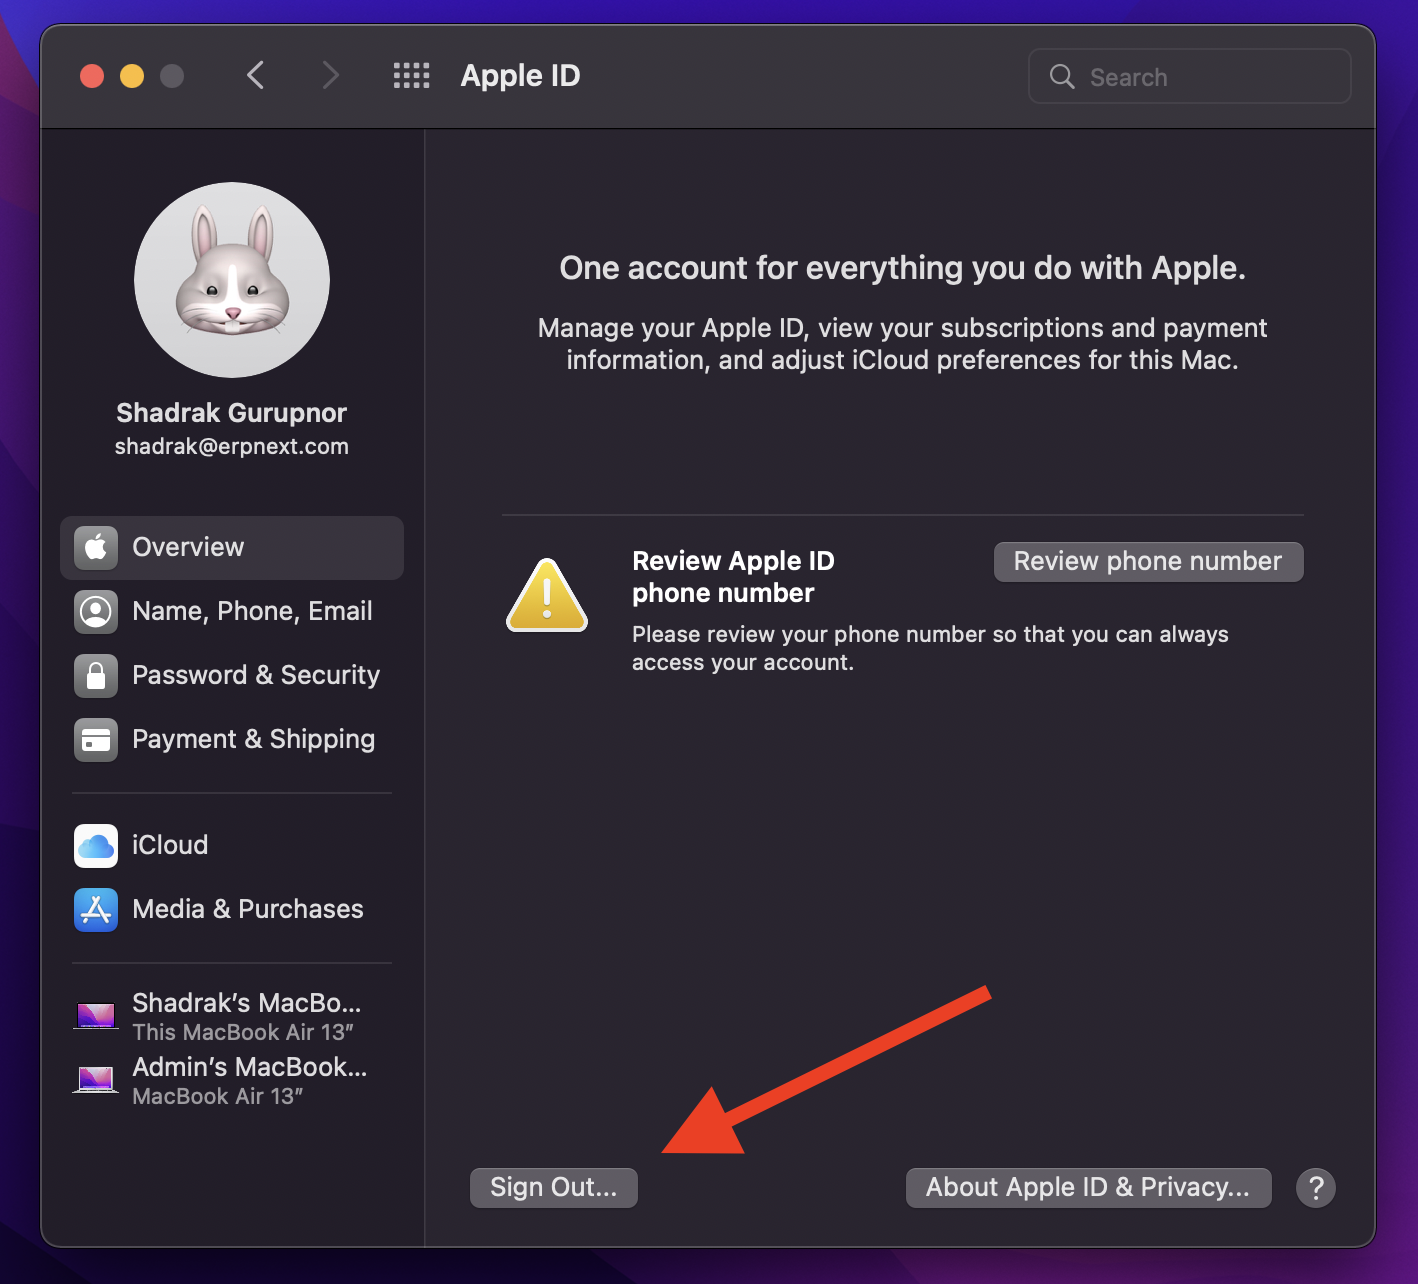Click Shadrak's MacBook laptop icon
The image size is (1418, 1284).
tap(96, 1016)
